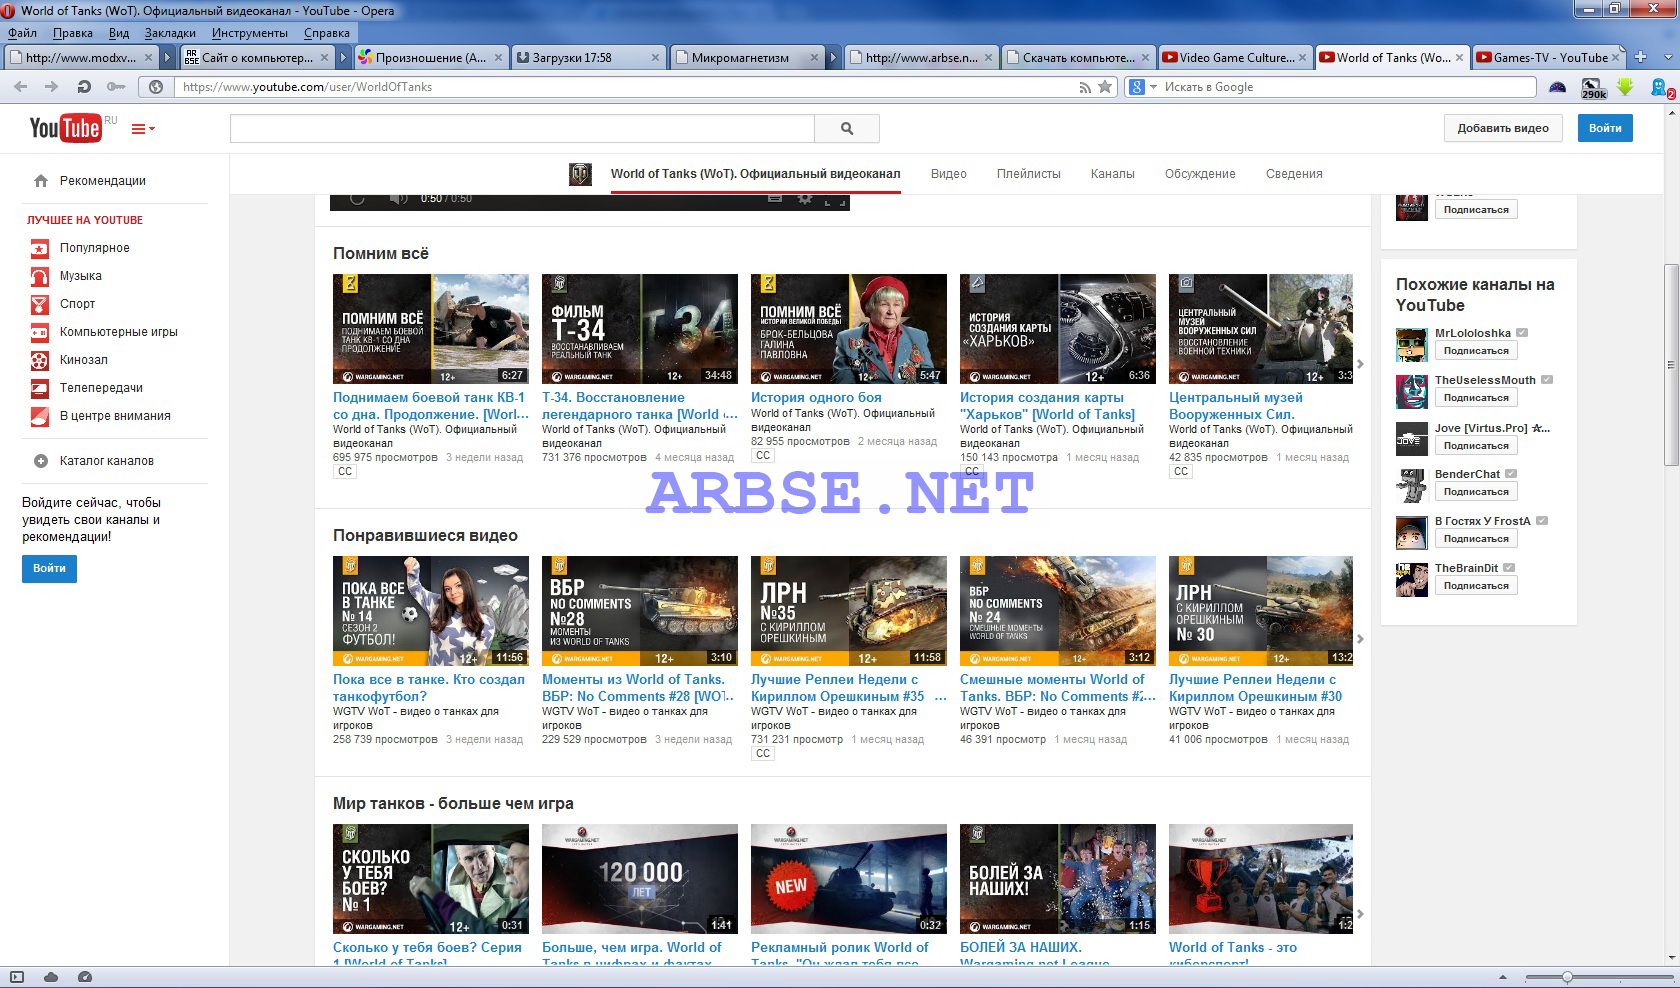Image resolution: width=1680 pixels, height=988 pixels.
Task: Subscribe to TheBrainDit channel
Action: point(1476,586)
